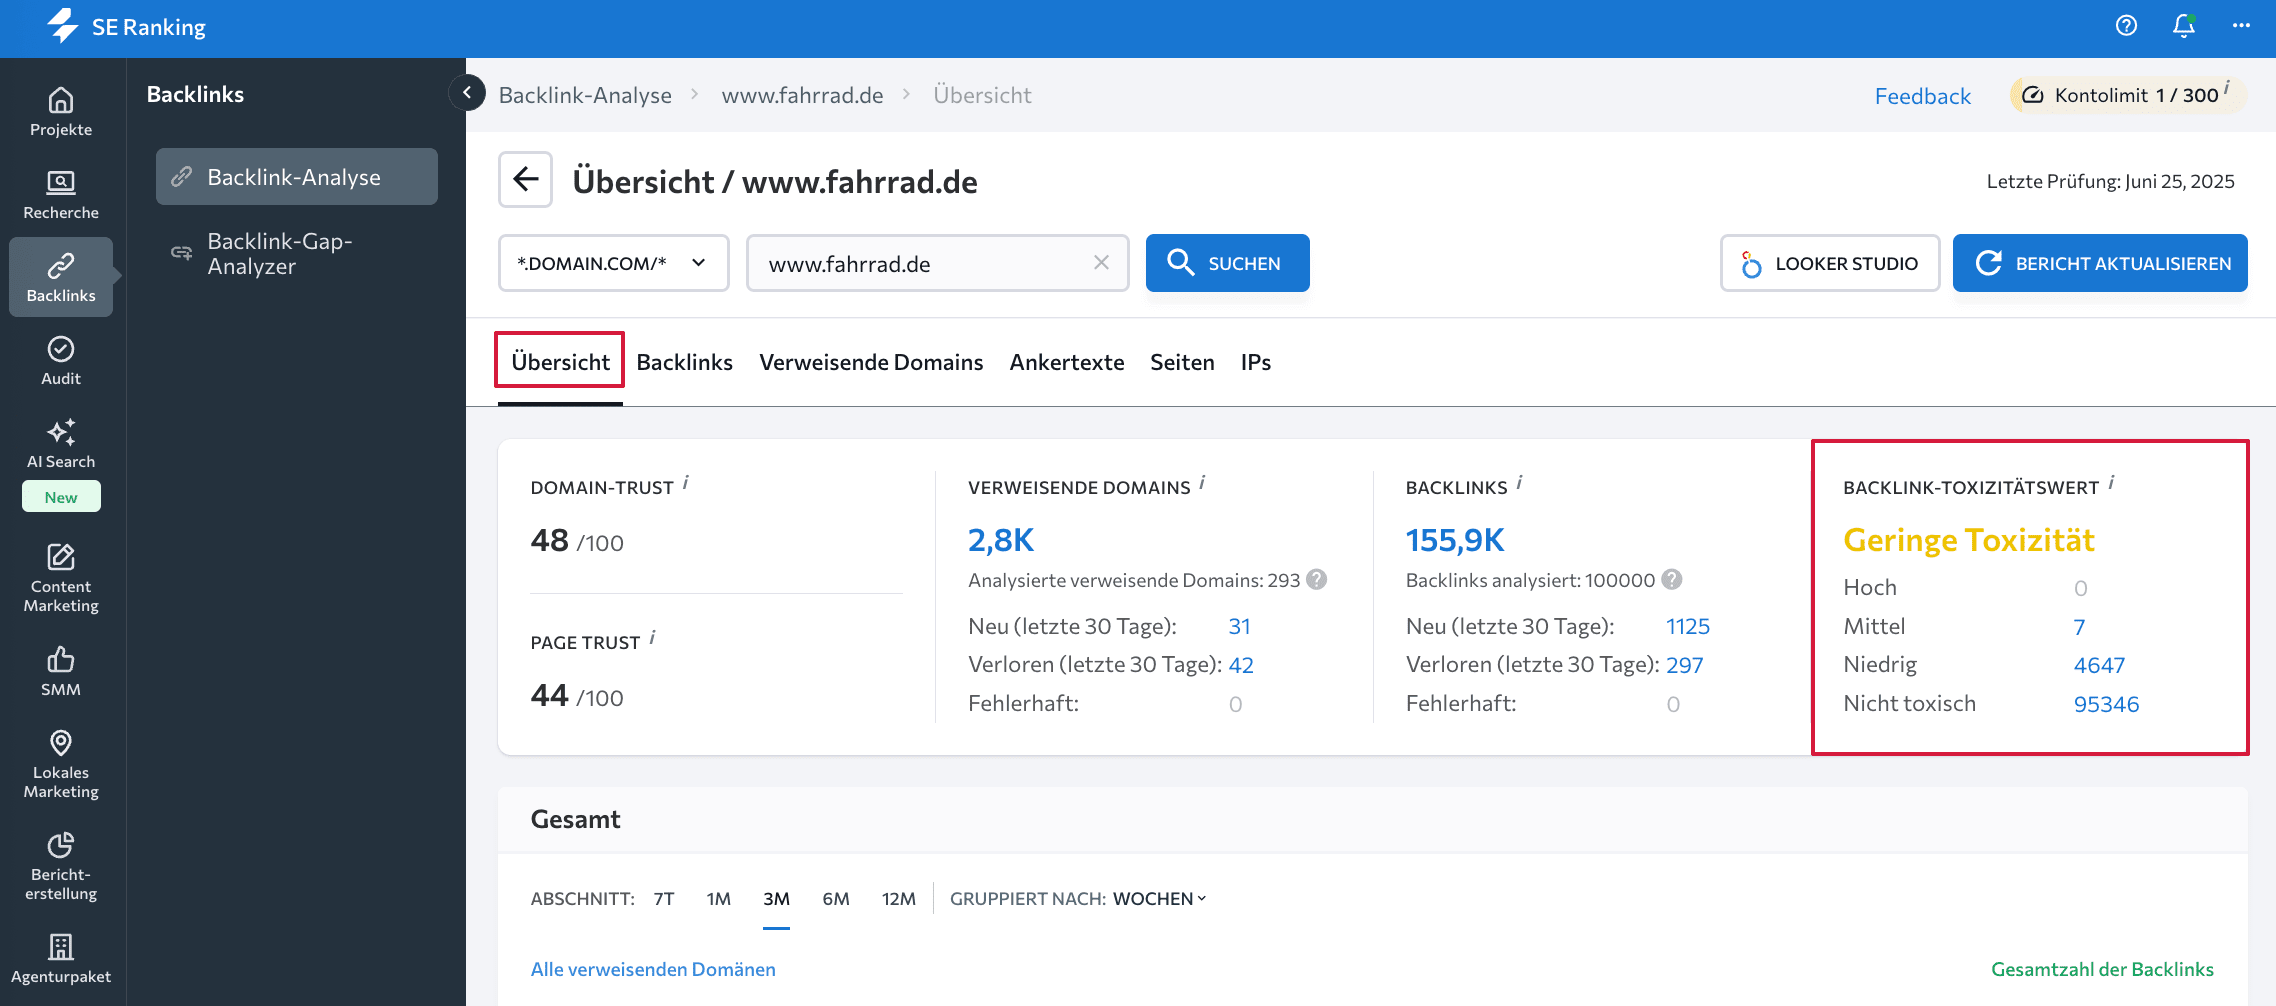Viewport: 2276px width, 1006px height.
Task: Open the three-dot more menu
Action: pos(2241,26)
